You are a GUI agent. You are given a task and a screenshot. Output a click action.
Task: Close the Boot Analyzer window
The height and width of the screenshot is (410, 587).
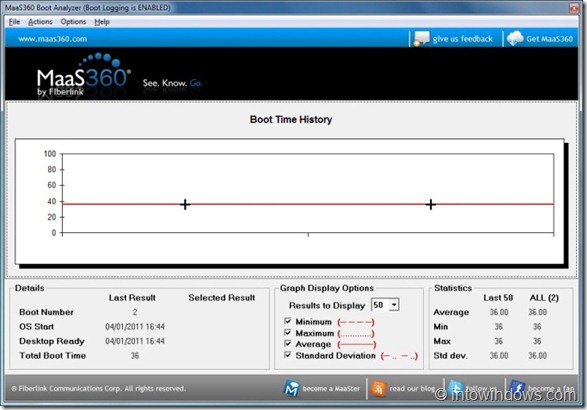[574, 8]
